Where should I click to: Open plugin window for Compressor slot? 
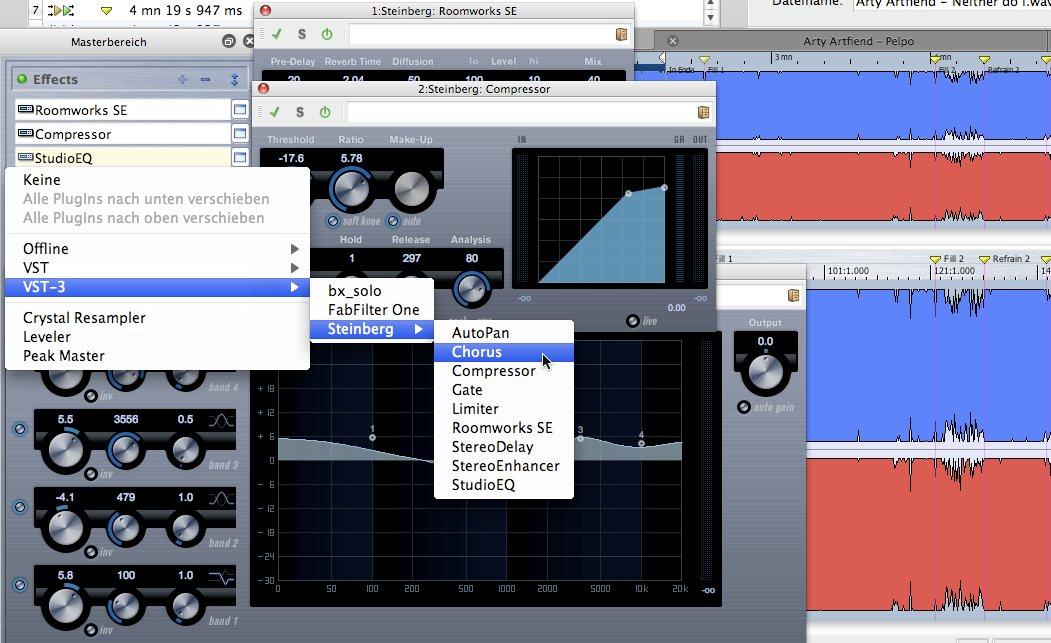(240, 133)
